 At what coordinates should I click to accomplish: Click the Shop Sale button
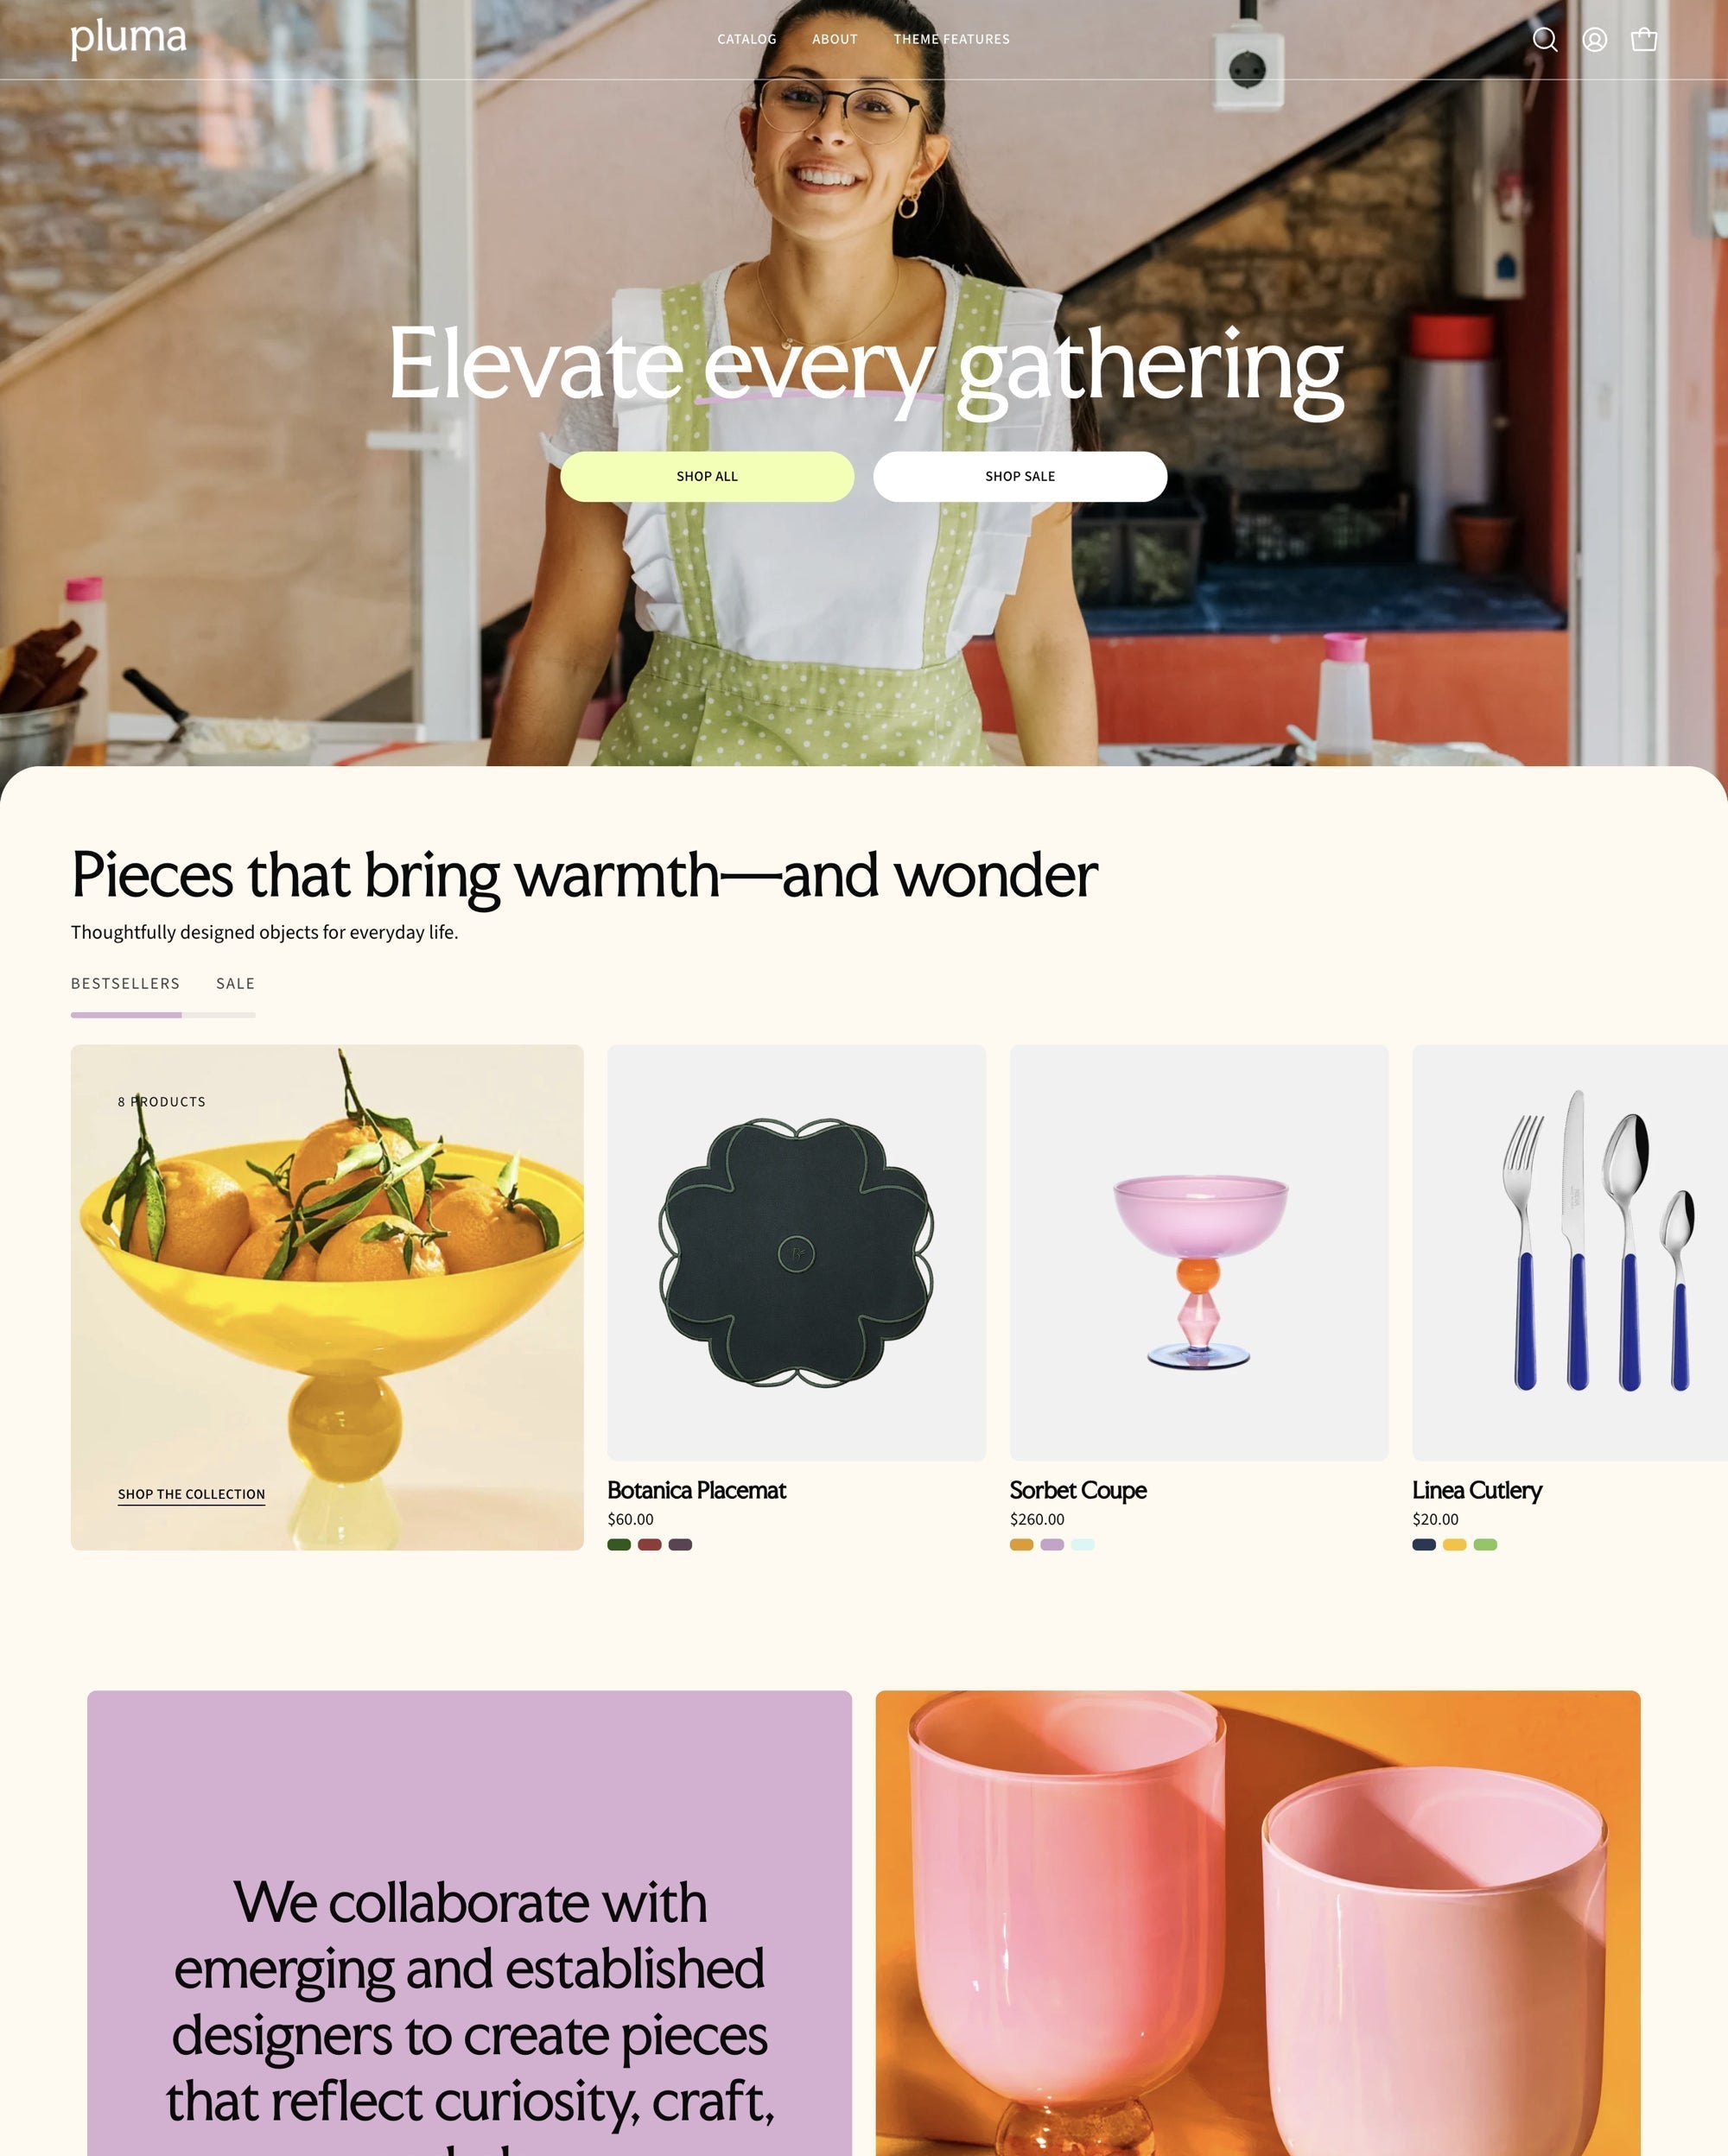click(x=1020, y=476)
